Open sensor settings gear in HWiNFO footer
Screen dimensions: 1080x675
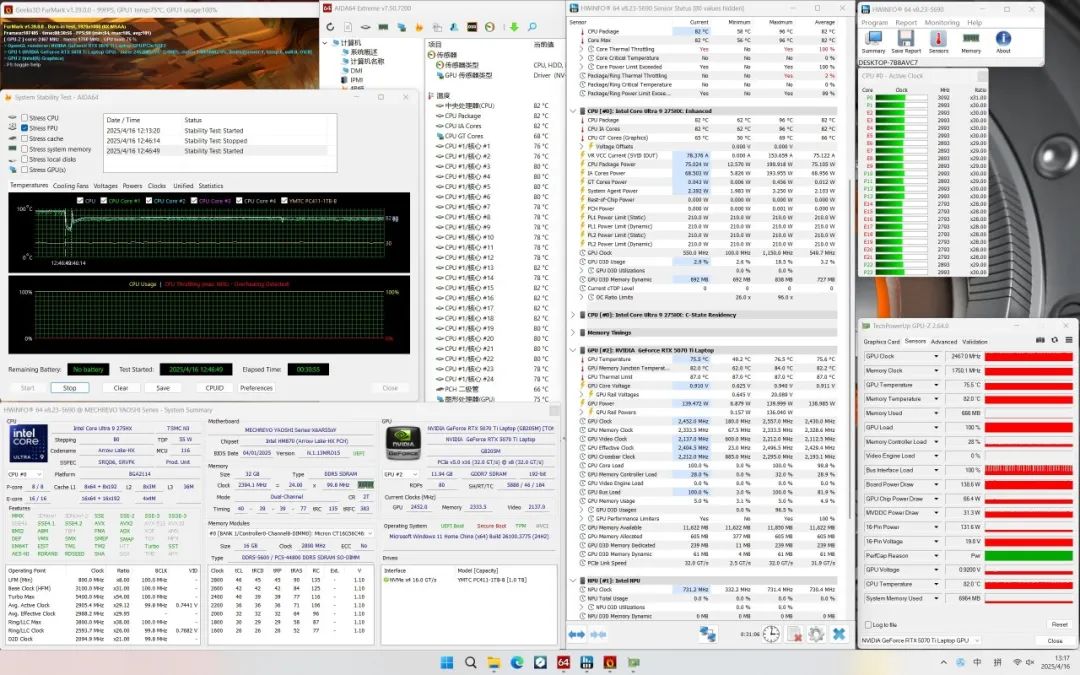tap(816, 634)
